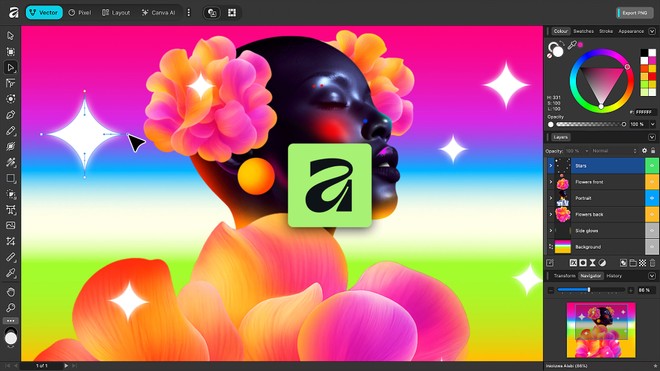Click the fill/stroke colour selector circles

(x=555, y=50)
